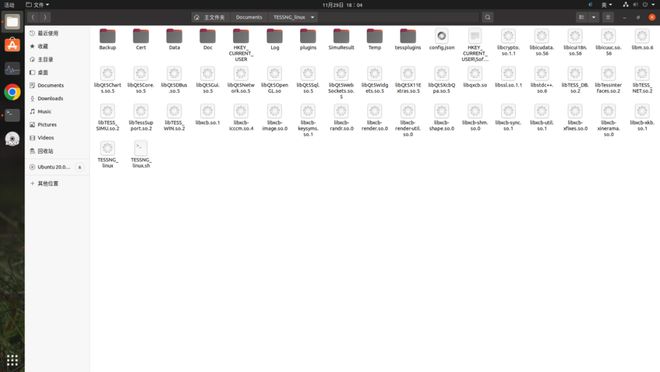Screen dimensions: 660x372
Task: Open Ubuntu Software from dock
Action: point(12,45)
